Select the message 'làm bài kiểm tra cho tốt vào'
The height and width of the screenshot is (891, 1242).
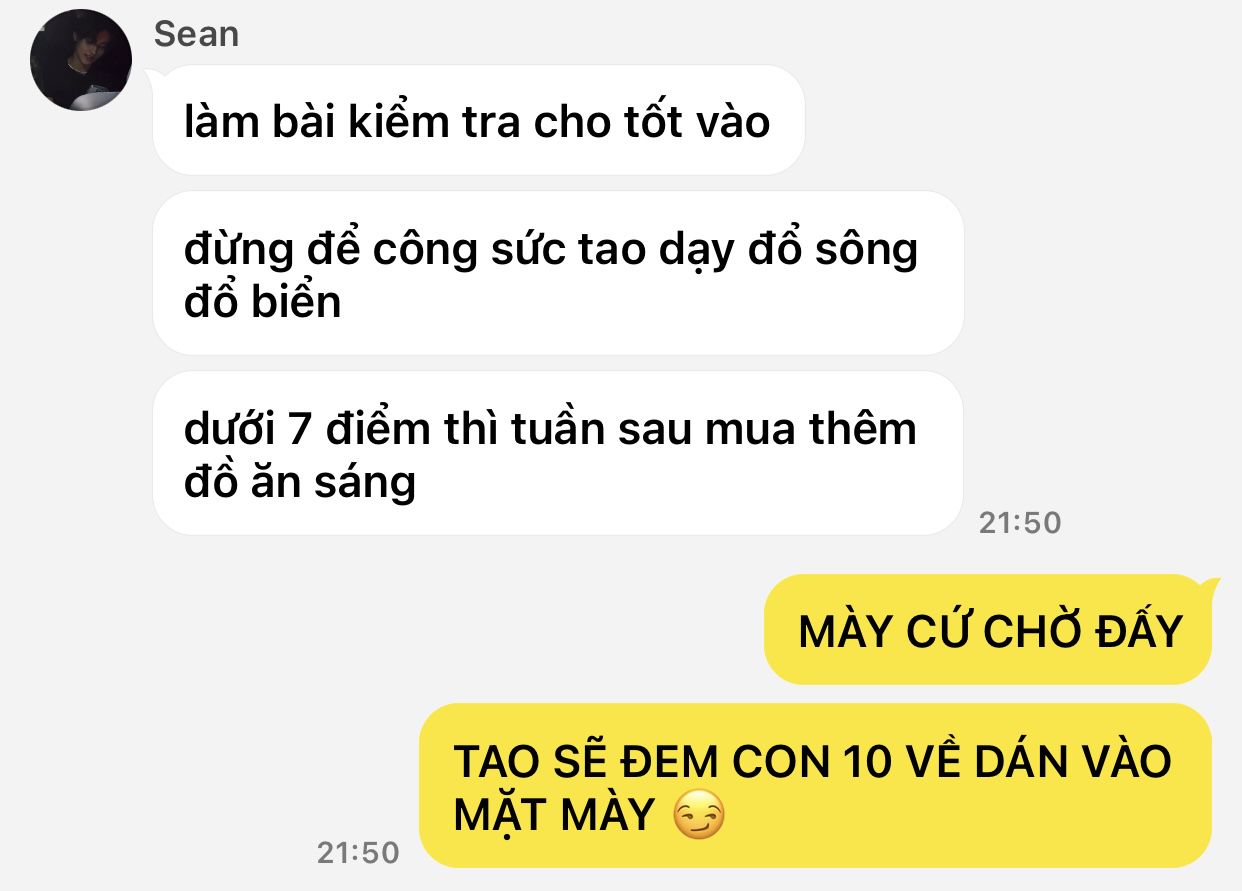(478, 120)
